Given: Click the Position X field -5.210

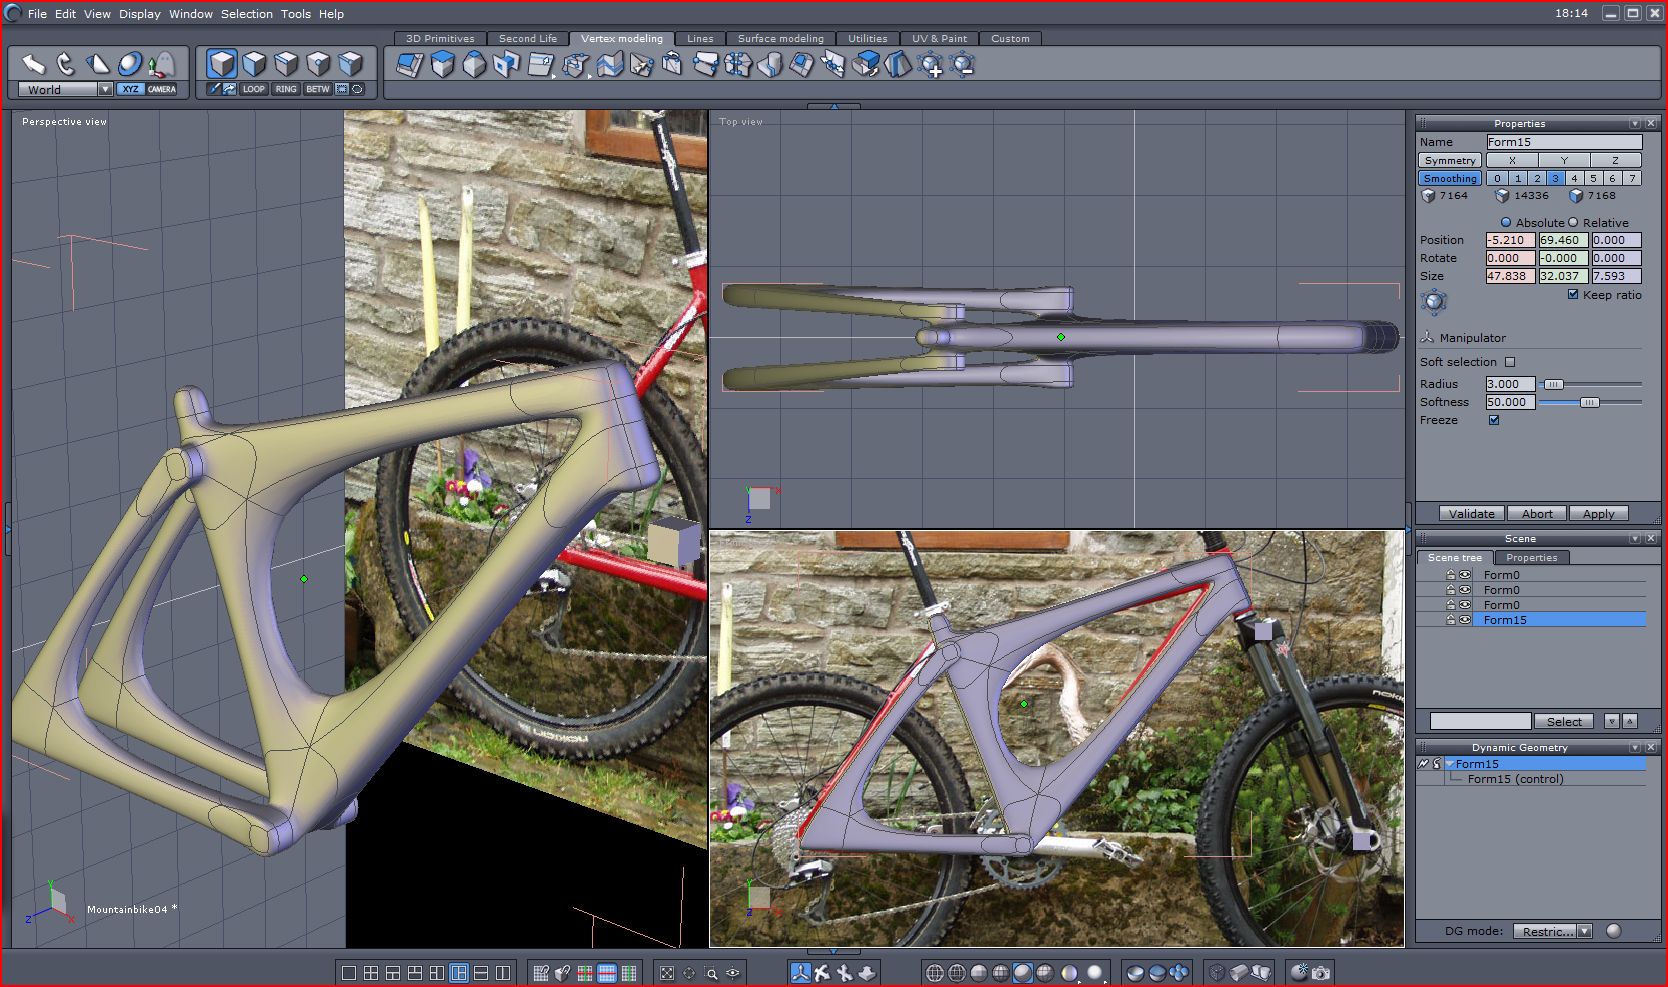Looking at the screenshot, I should tap(1510, 240).
